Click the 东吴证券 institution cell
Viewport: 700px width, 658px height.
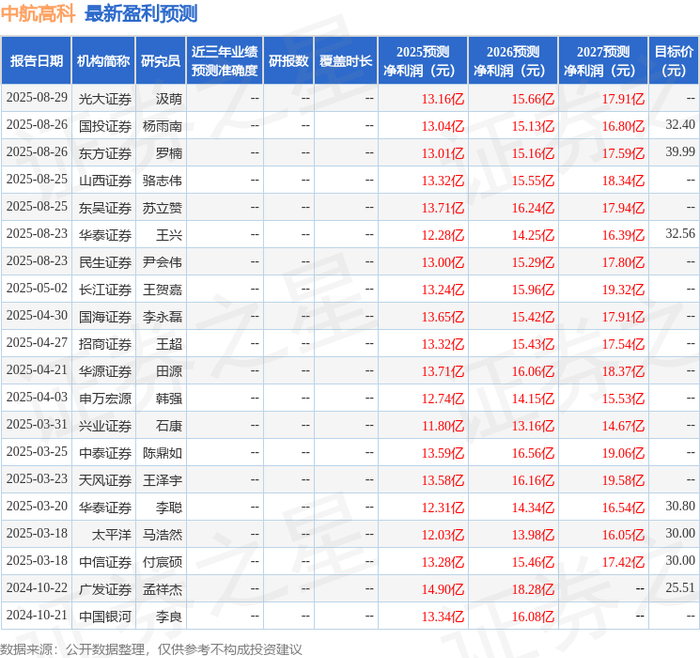[105, 208]
